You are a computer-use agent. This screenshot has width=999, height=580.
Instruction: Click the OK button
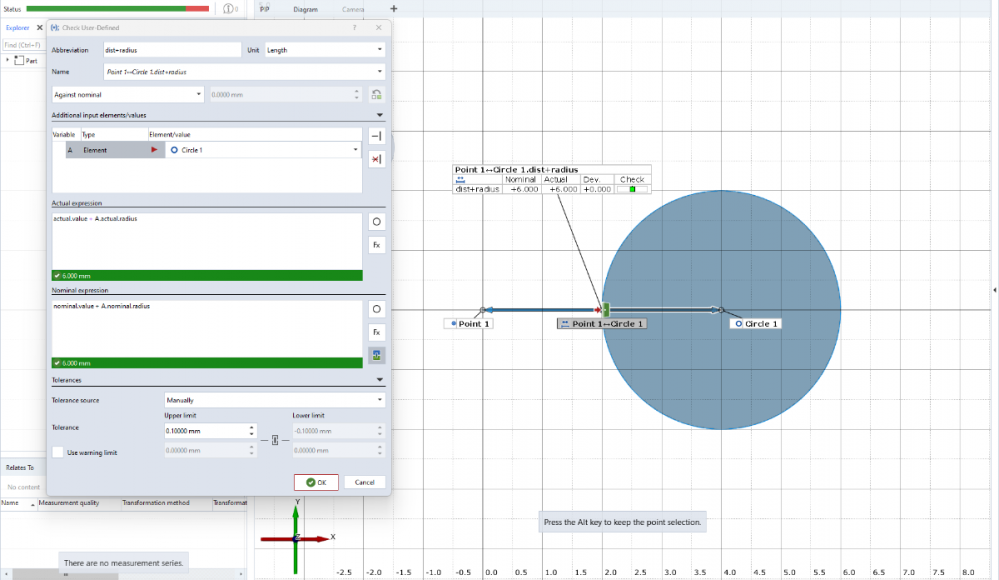(316, 482)
